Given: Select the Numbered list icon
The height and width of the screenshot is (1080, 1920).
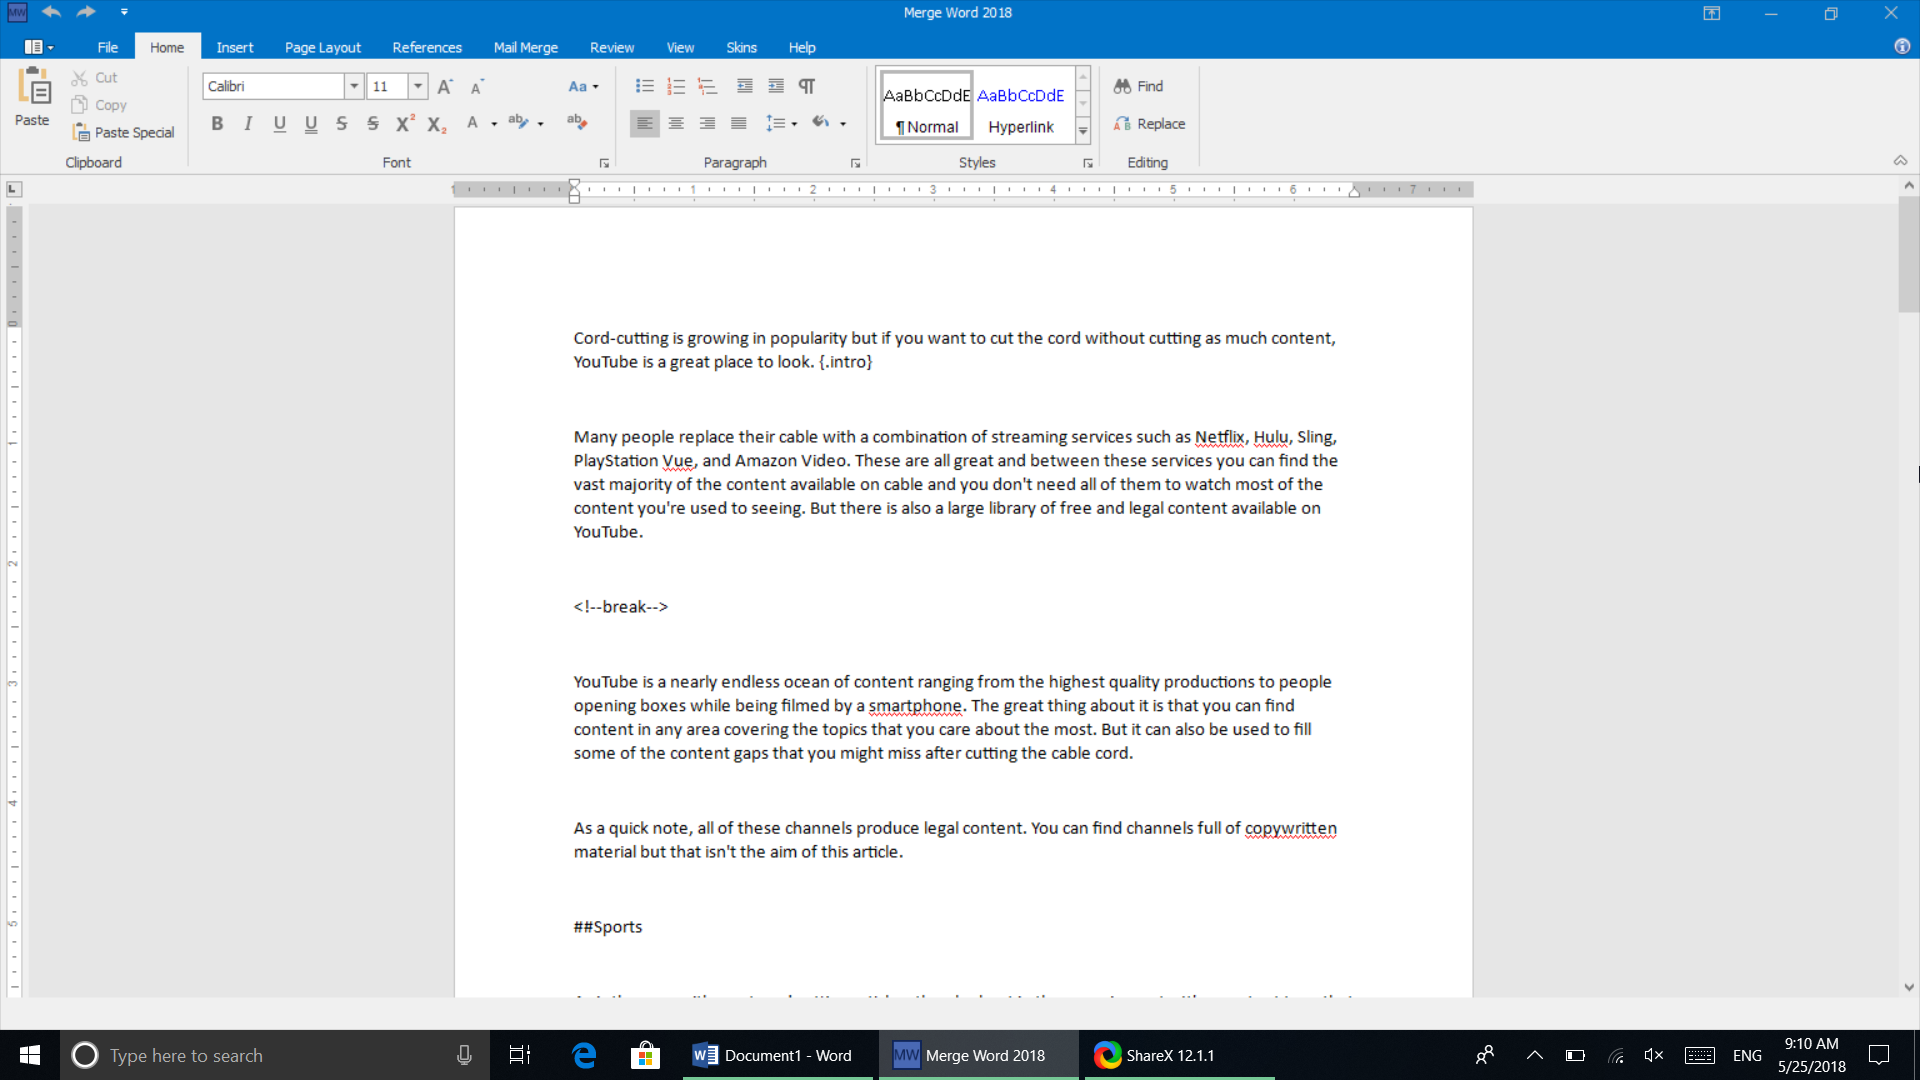Looking at the screenshot, I should pos(675,86).
